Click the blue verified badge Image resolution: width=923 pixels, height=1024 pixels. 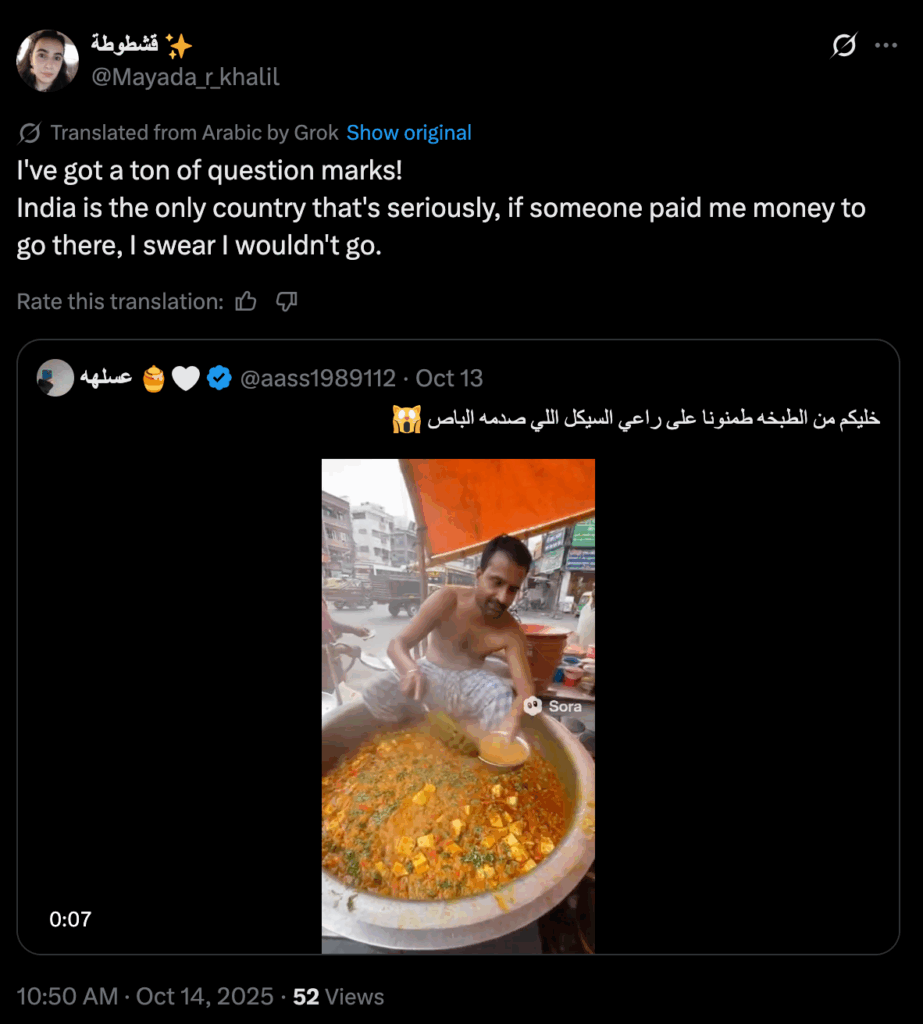click(220, 378)
